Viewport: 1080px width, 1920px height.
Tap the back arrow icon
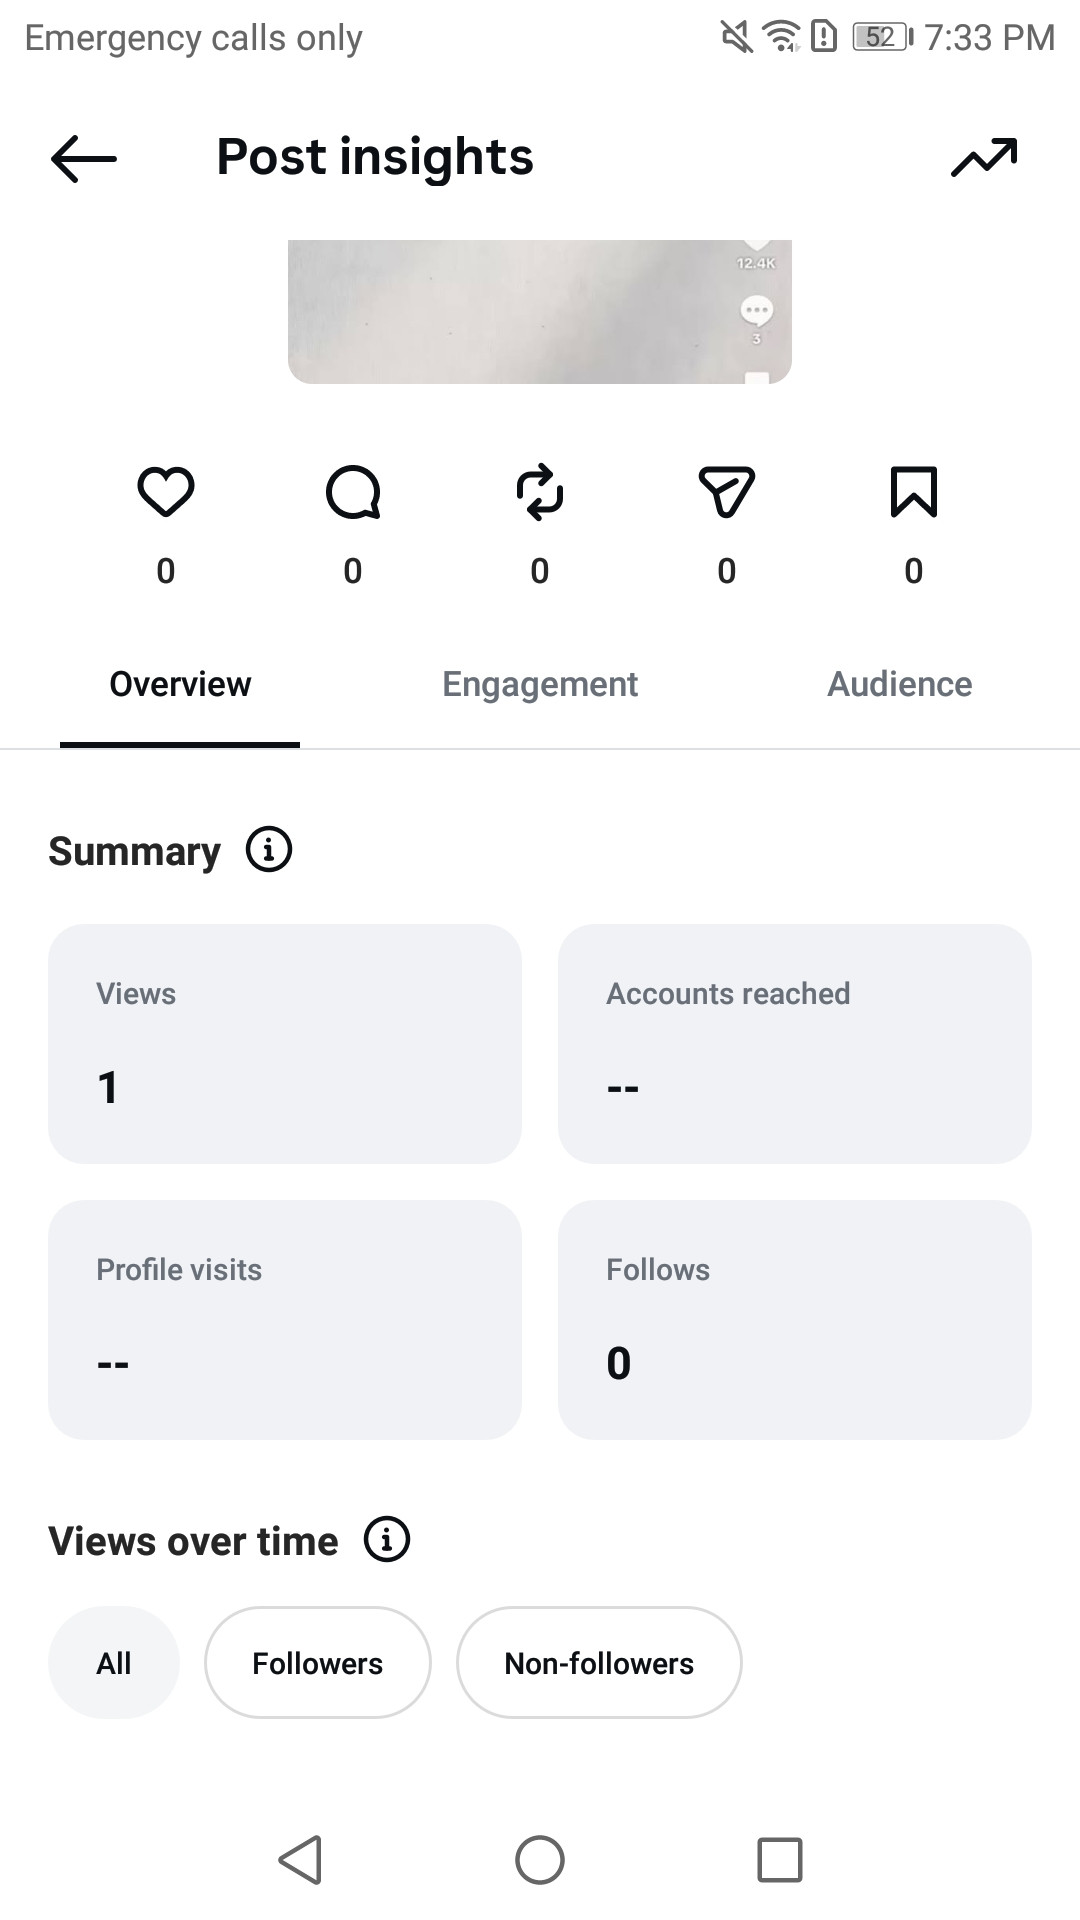click(x=84, y=158)
